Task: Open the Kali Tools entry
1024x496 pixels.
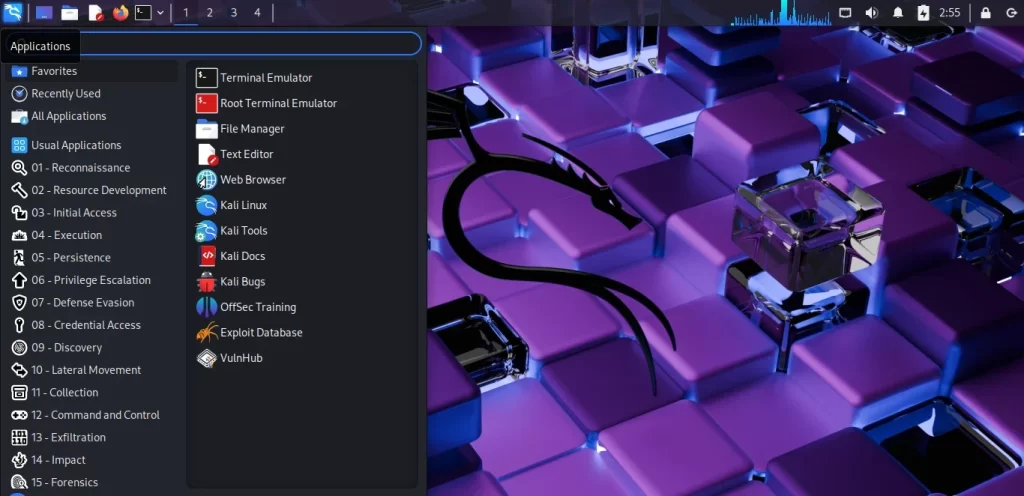Action: pyautogui.click(x=302, y=230)
